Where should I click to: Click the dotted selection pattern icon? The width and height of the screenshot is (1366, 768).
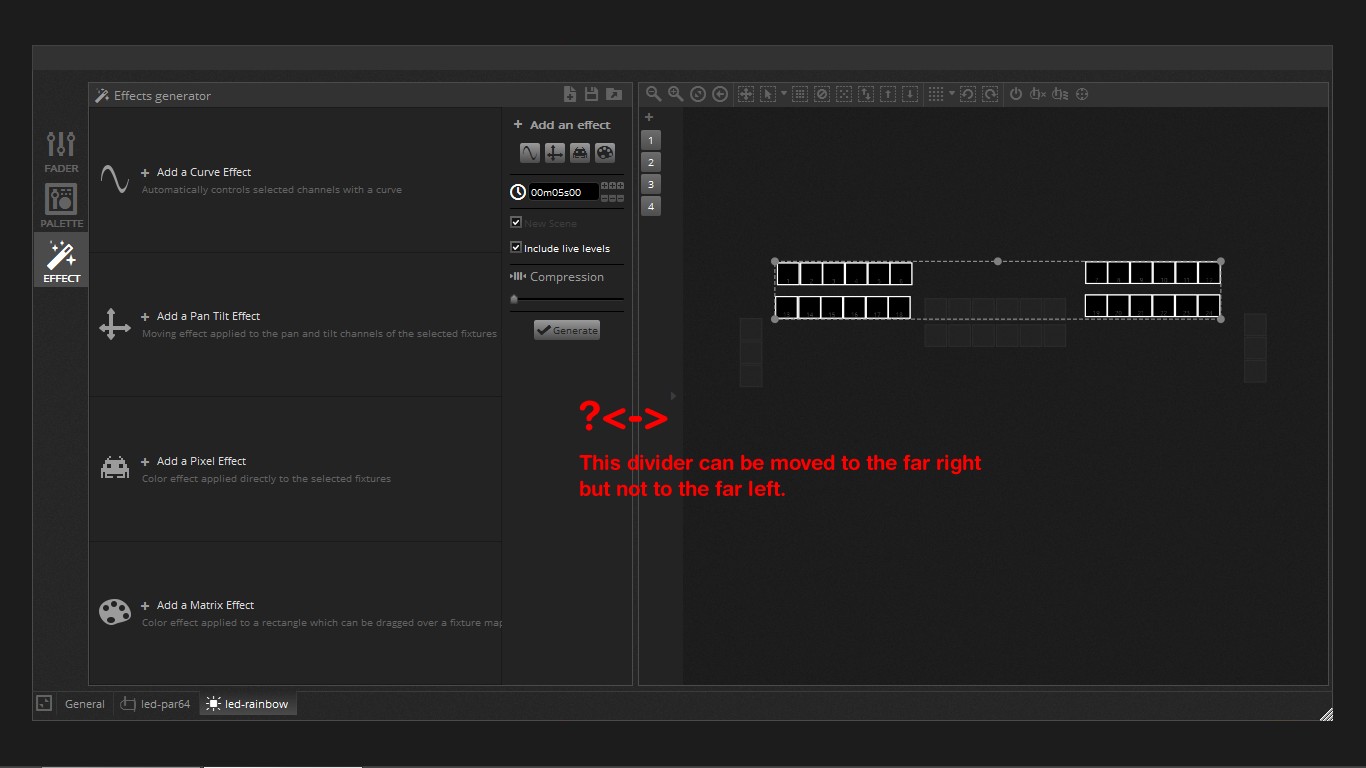coord(844,94)
